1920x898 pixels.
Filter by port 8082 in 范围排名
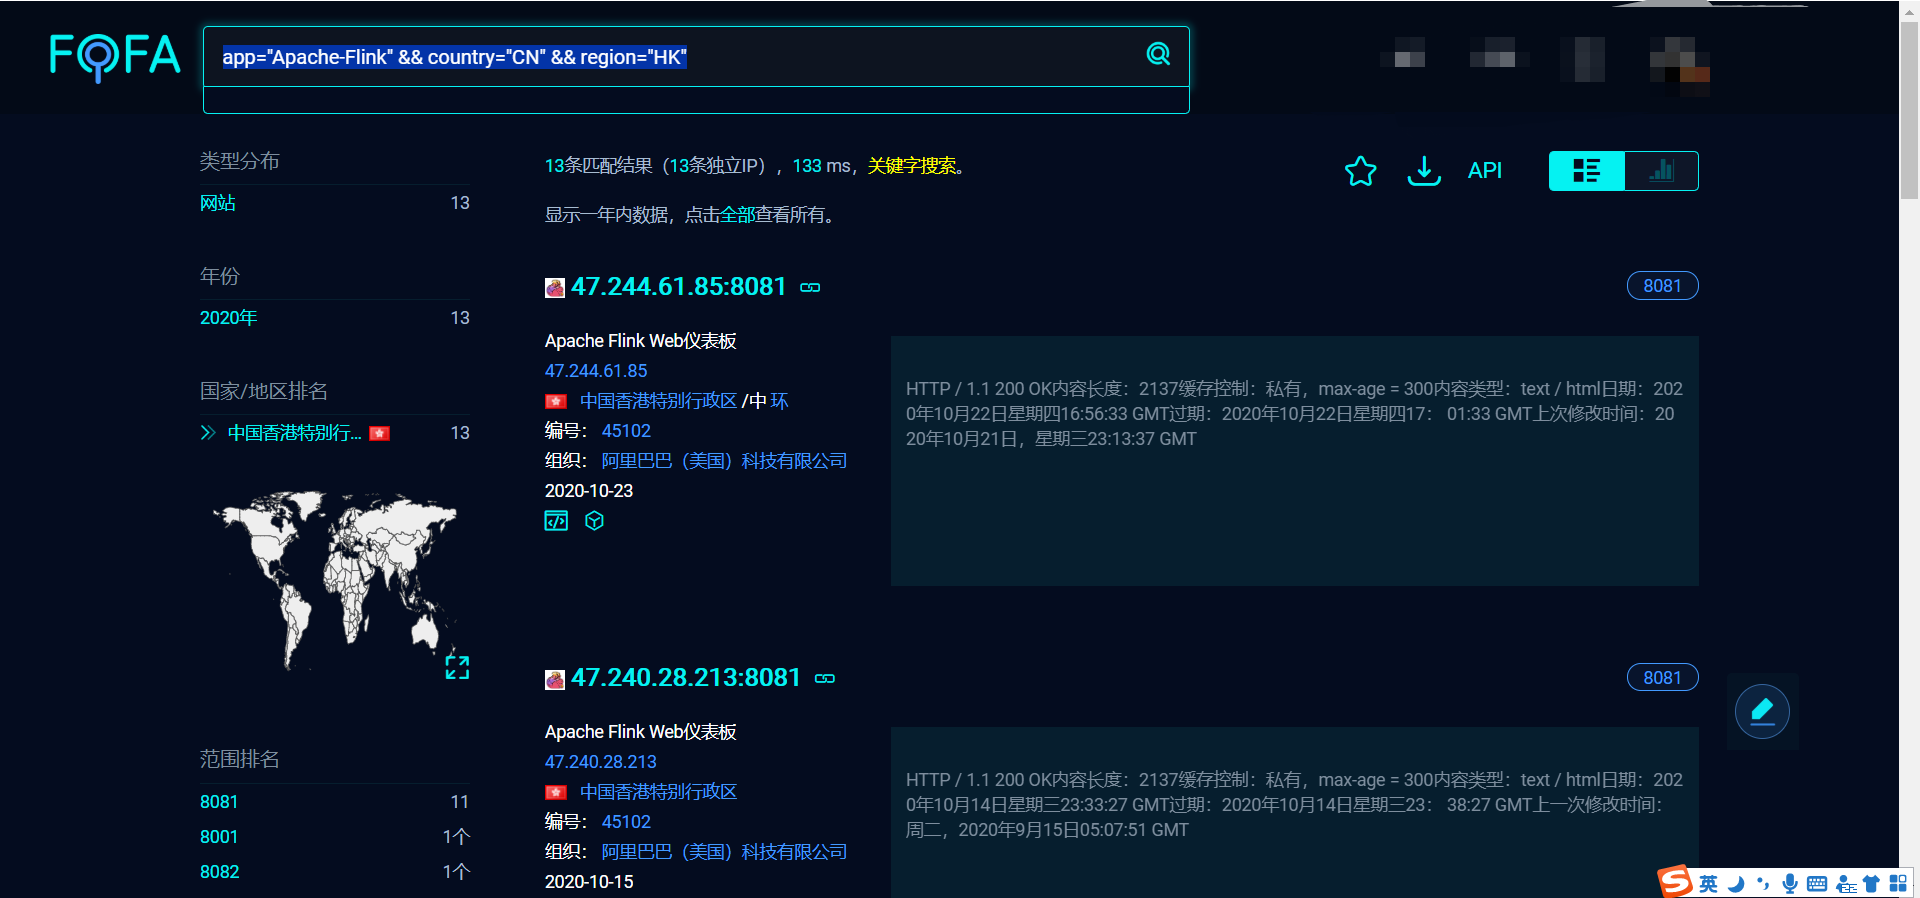click(220, 872)
